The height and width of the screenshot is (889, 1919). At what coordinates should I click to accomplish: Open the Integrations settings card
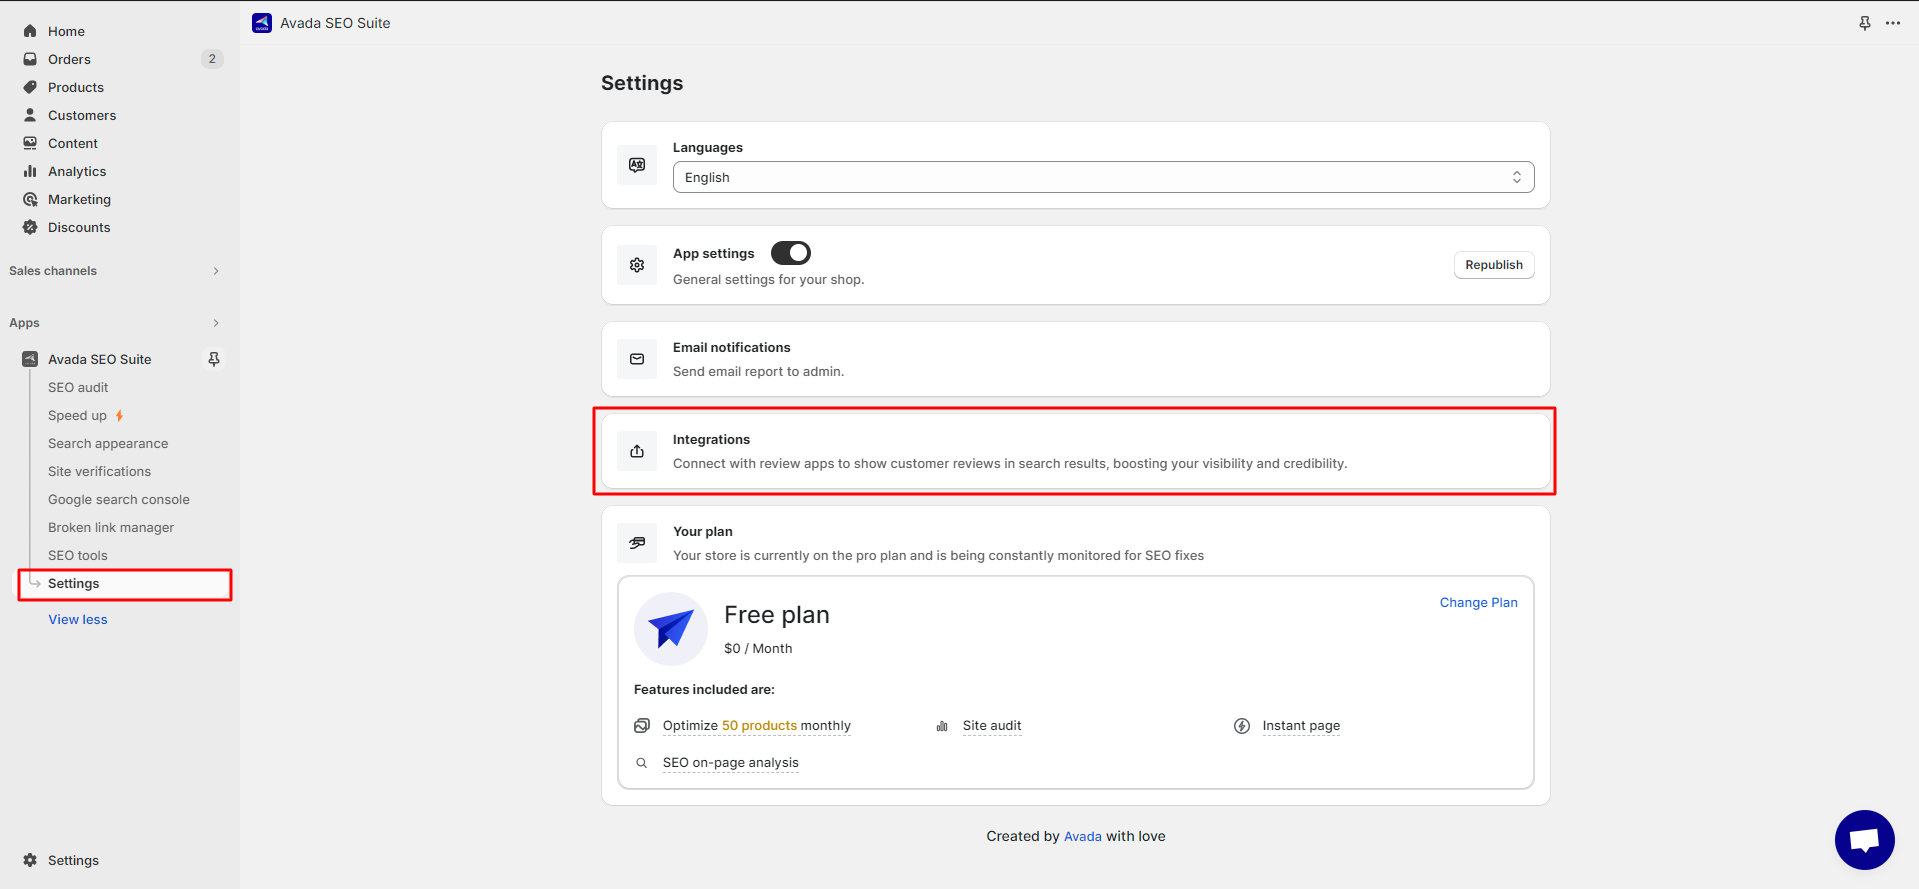pyautogui.click(x=1075, y=451)
